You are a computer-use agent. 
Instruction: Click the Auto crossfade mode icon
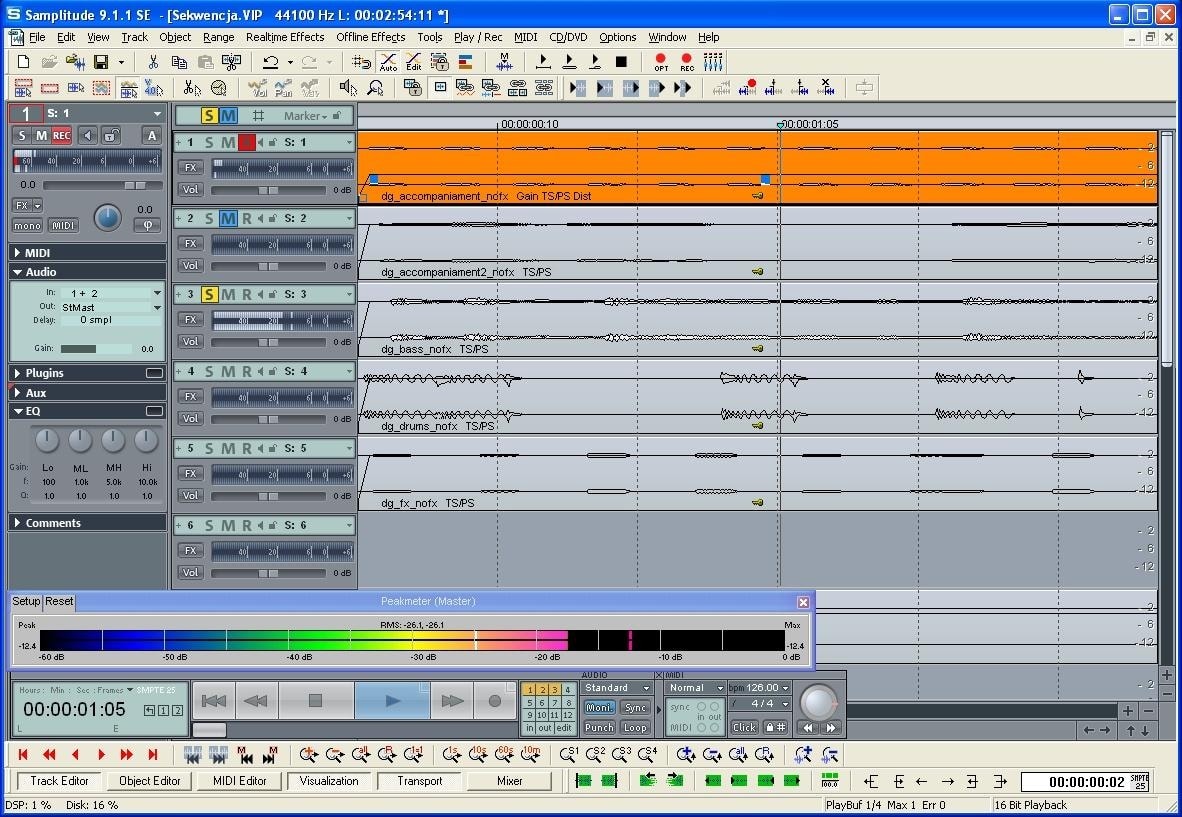pos(388,62)
